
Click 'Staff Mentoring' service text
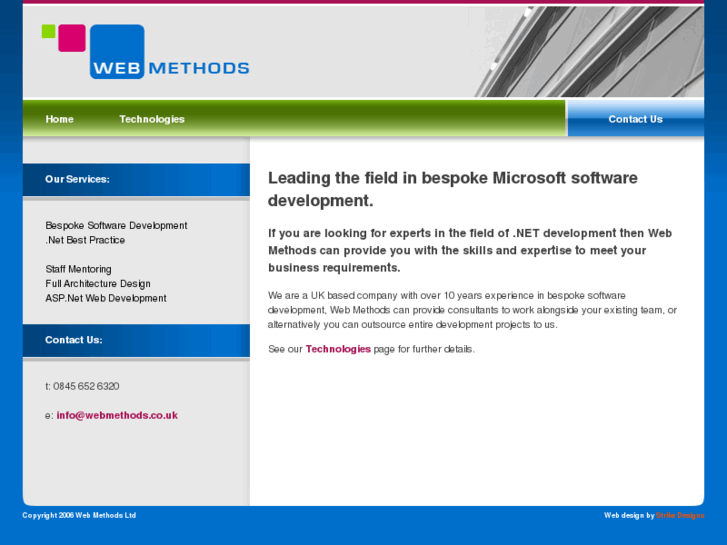[x=78, y=269]
